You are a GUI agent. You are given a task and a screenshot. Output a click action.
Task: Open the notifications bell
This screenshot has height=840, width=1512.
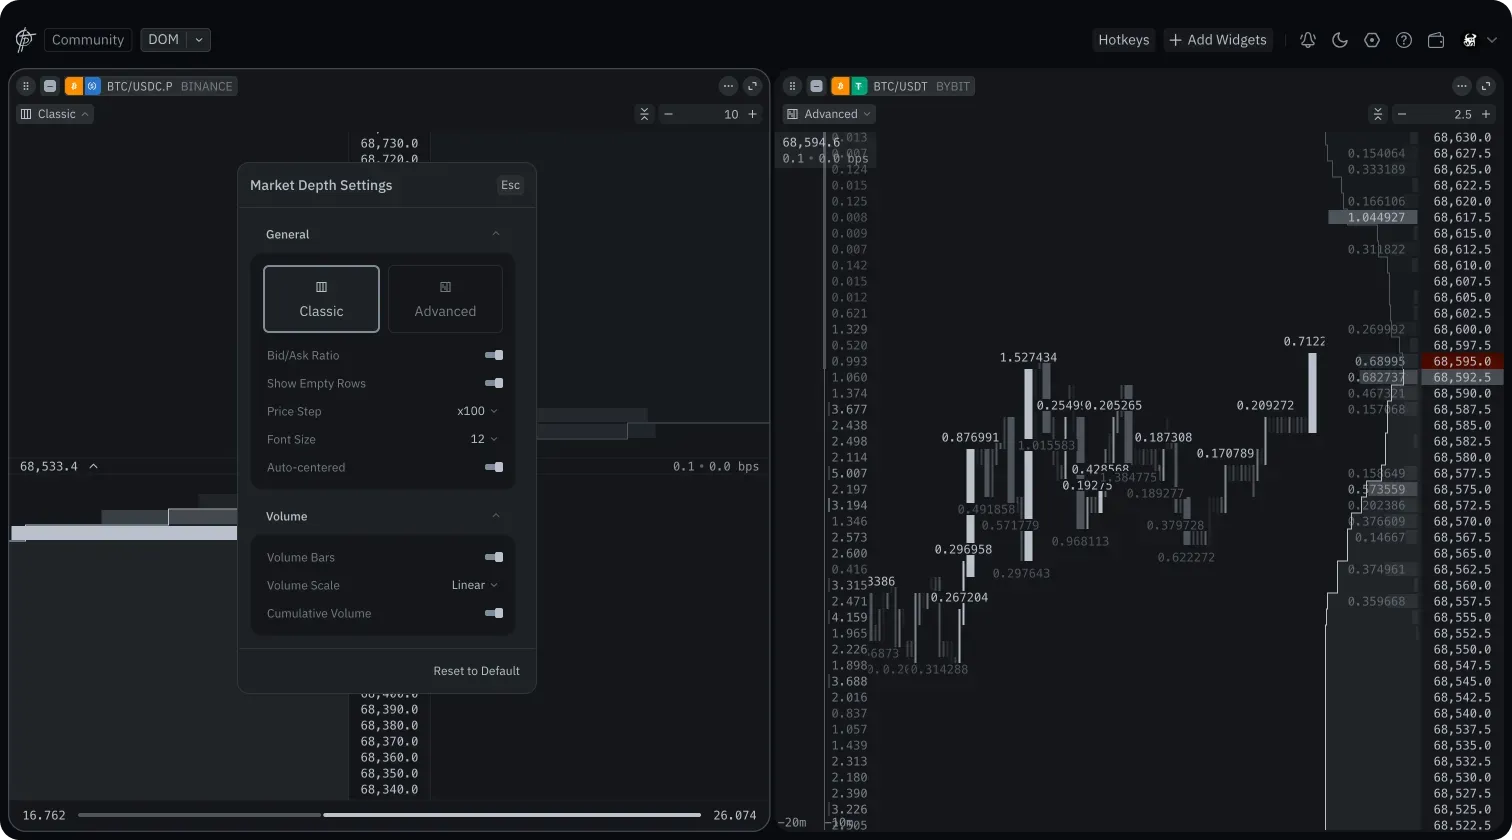tap(1307, 40)
